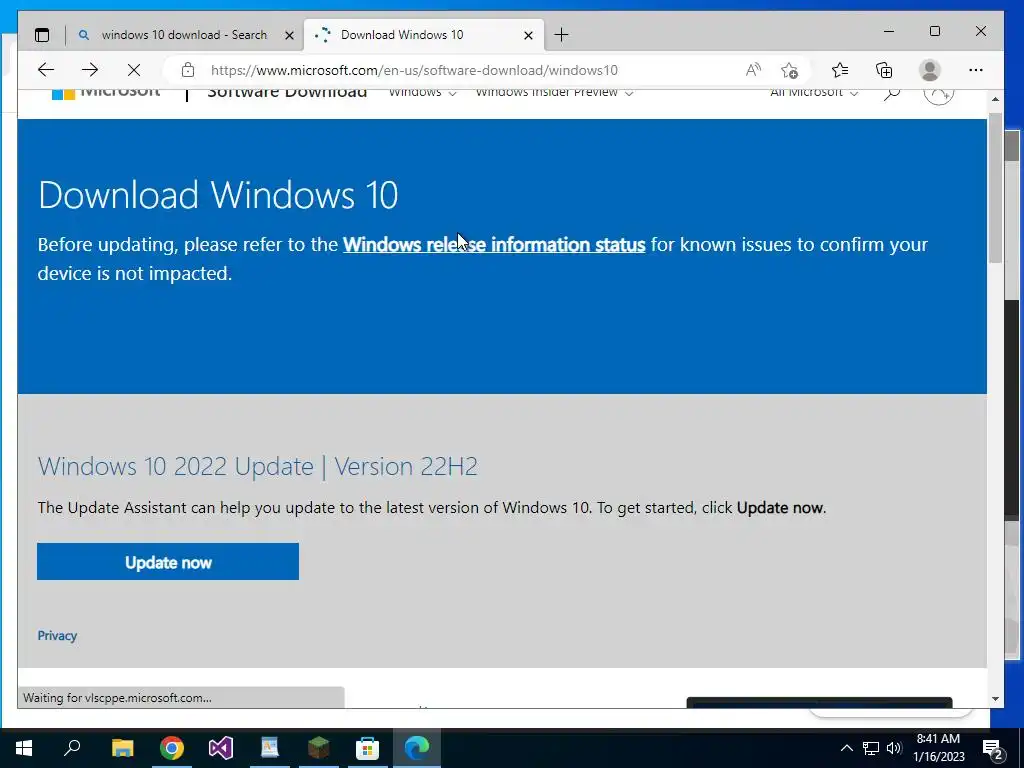Open the Windows Start menu

(24, 748)
